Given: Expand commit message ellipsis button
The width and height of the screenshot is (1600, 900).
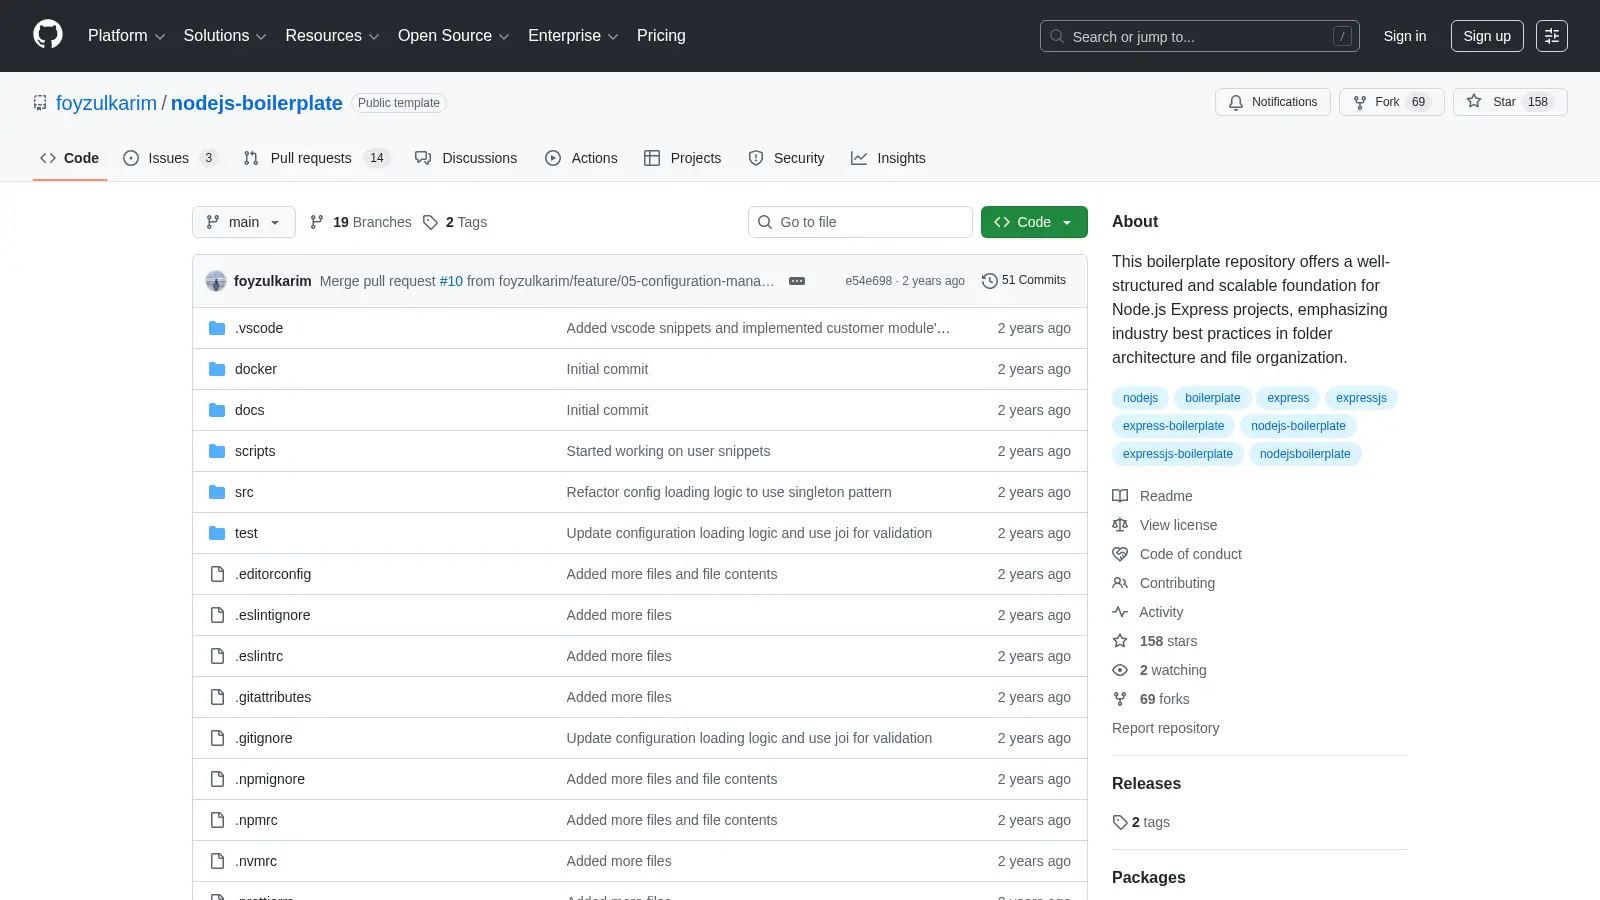Looking at the screenshot, I should click(797, 281).
